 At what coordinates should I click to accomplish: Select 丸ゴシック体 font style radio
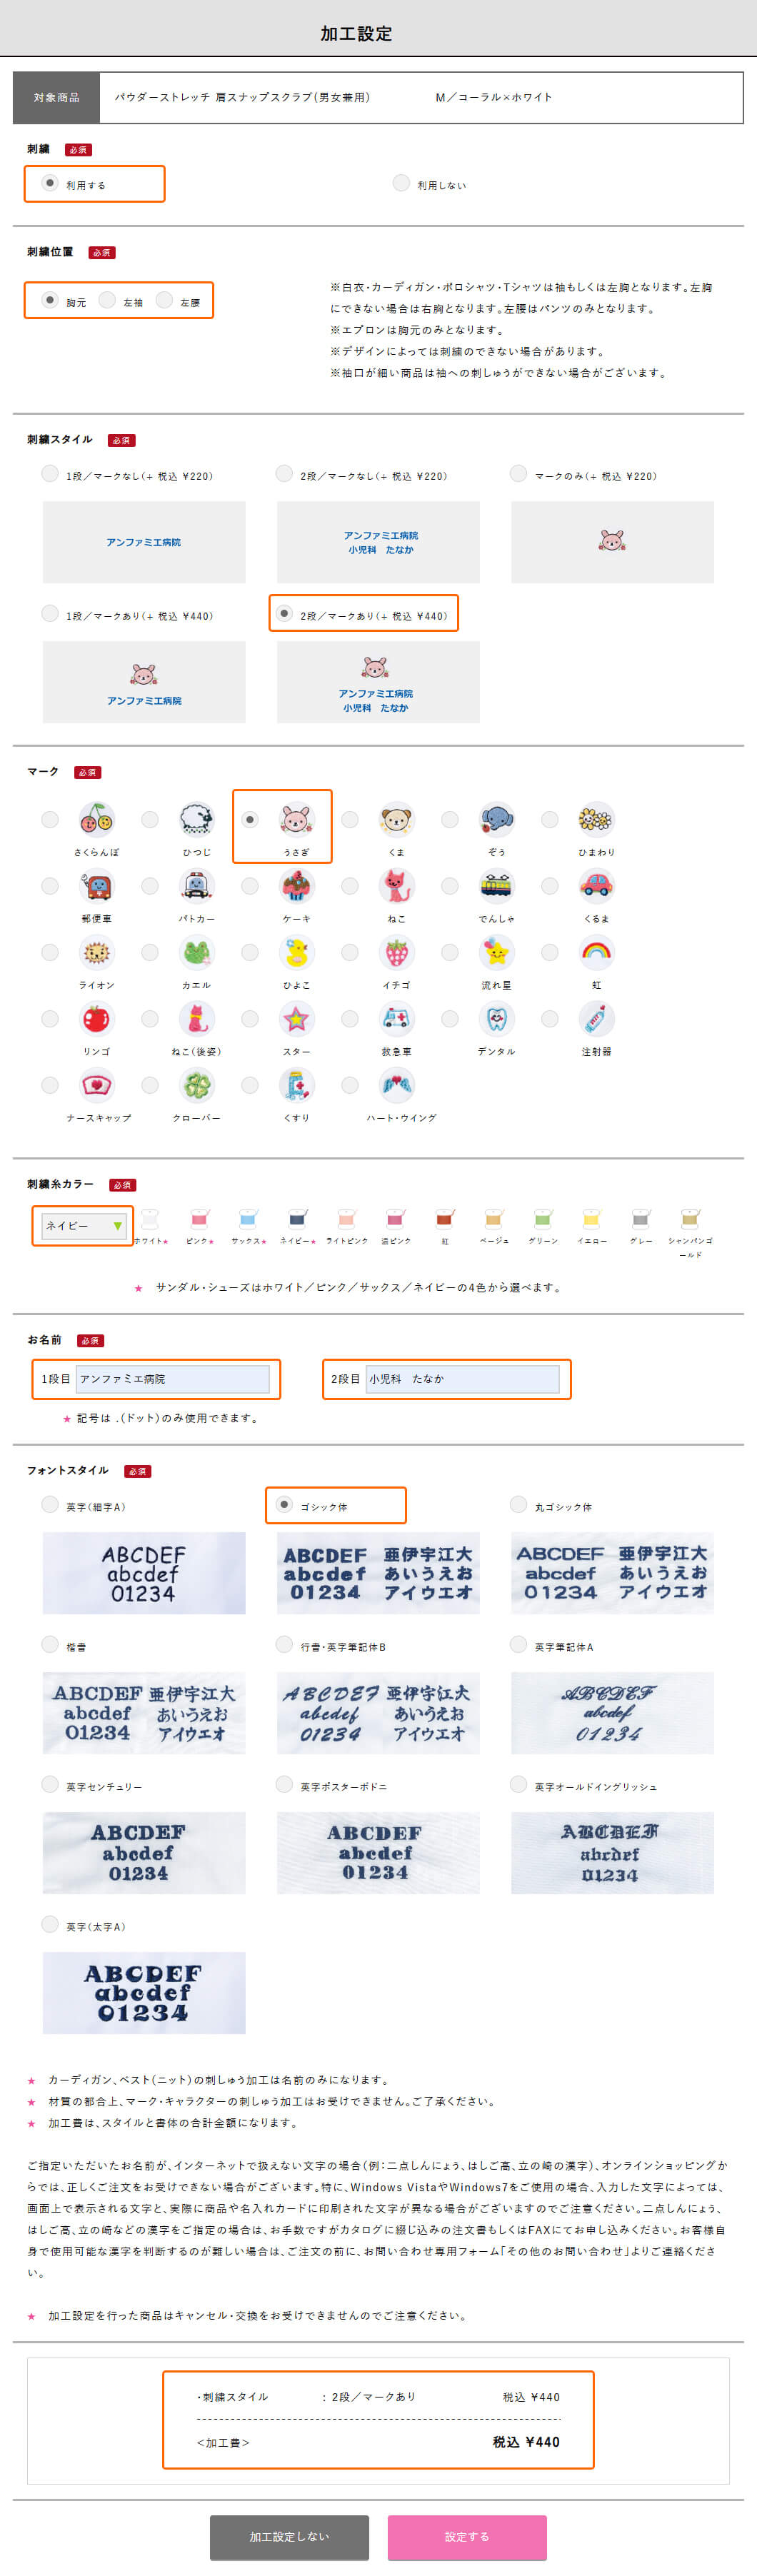518,1504
